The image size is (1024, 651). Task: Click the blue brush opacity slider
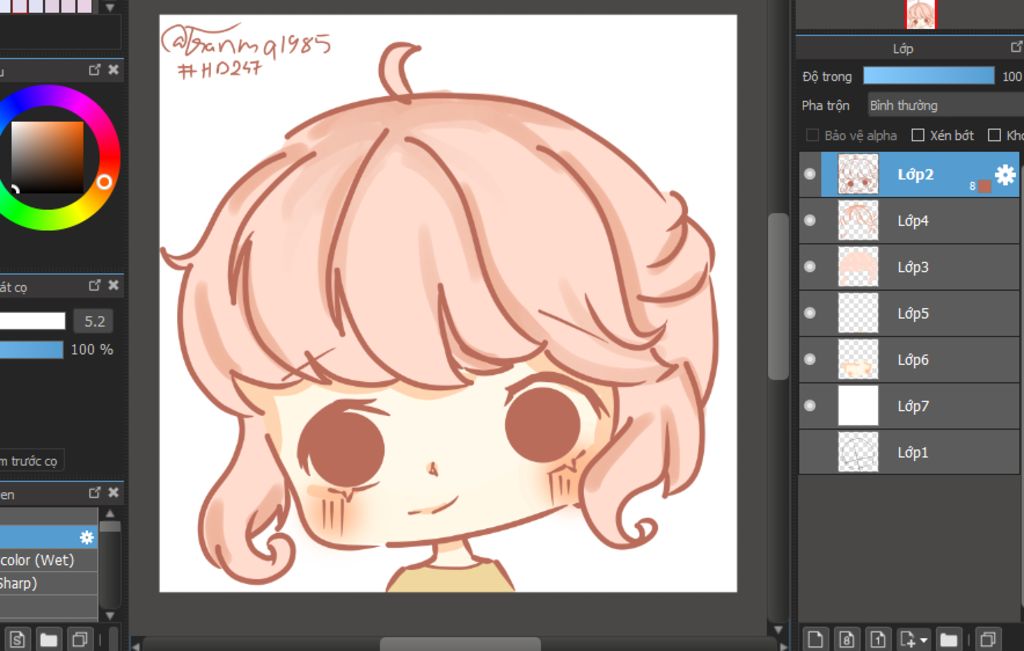31,350
